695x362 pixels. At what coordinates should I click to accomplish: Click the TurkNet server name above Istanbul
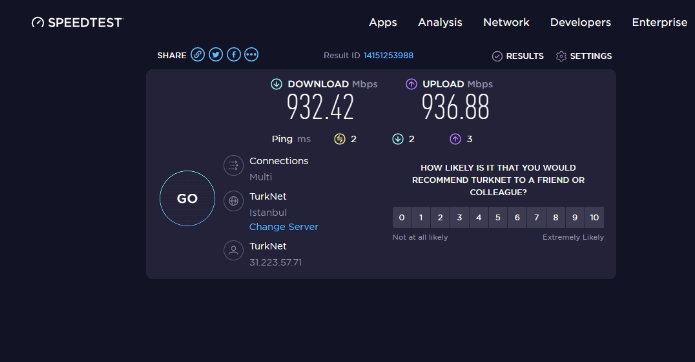(268, 196)
